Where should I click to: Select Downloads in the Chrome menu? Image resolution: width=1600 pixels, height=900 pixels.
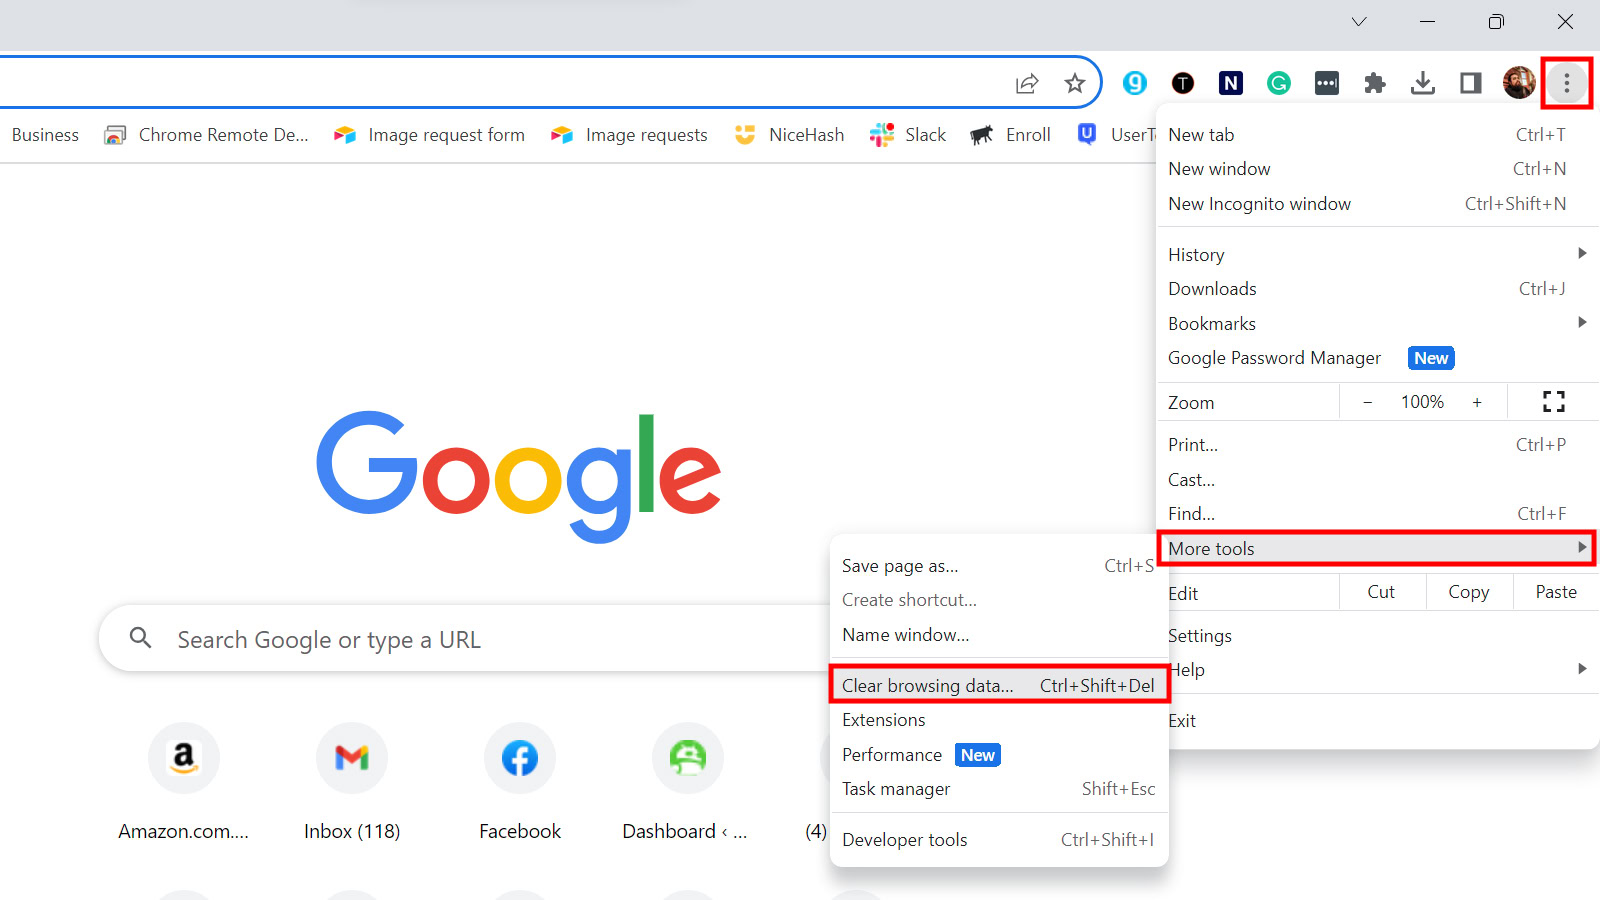tap(1376, 289)
